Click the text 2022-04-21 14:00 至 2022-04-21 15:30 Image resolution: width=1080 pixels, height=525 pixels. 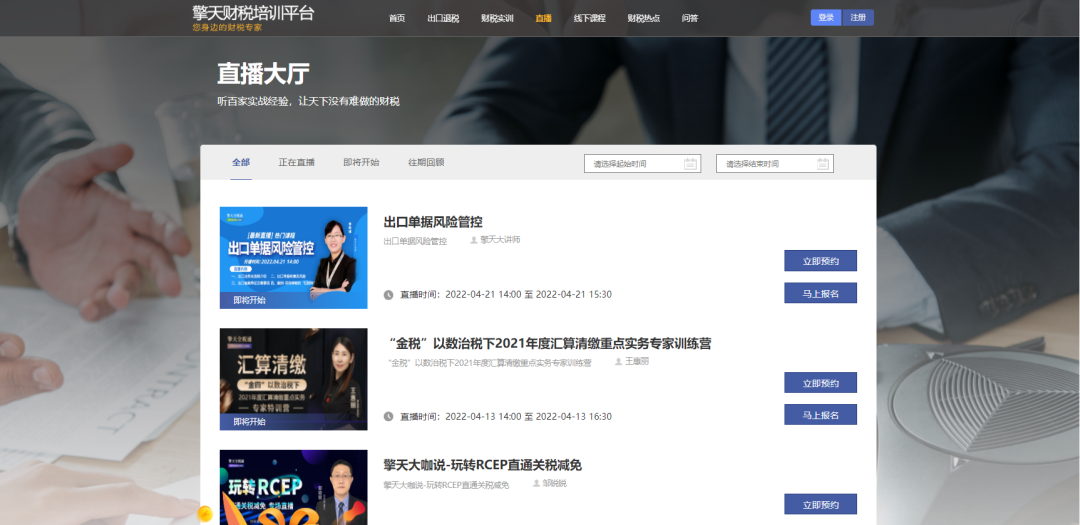click(x=529, y=295)
